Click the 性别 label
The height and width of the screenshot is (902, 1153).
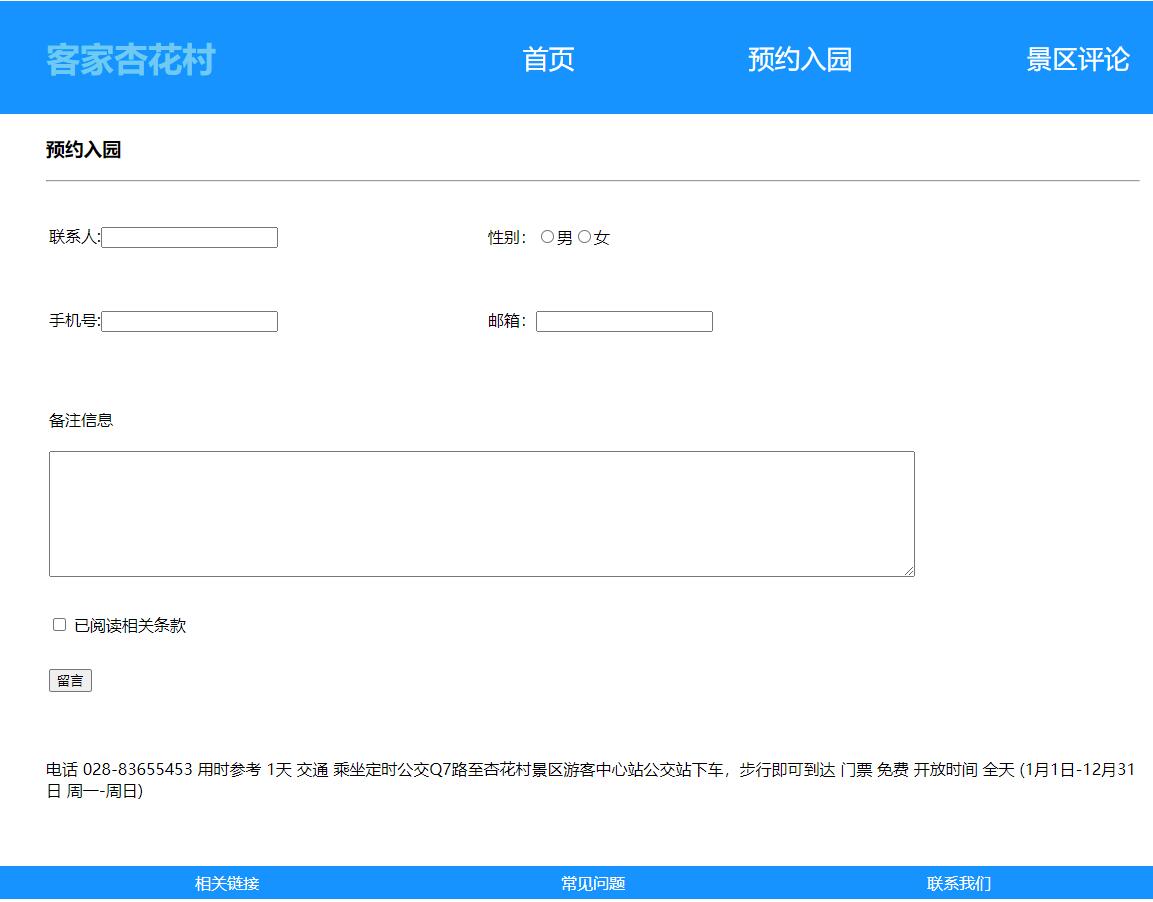[x=505, y=238]
